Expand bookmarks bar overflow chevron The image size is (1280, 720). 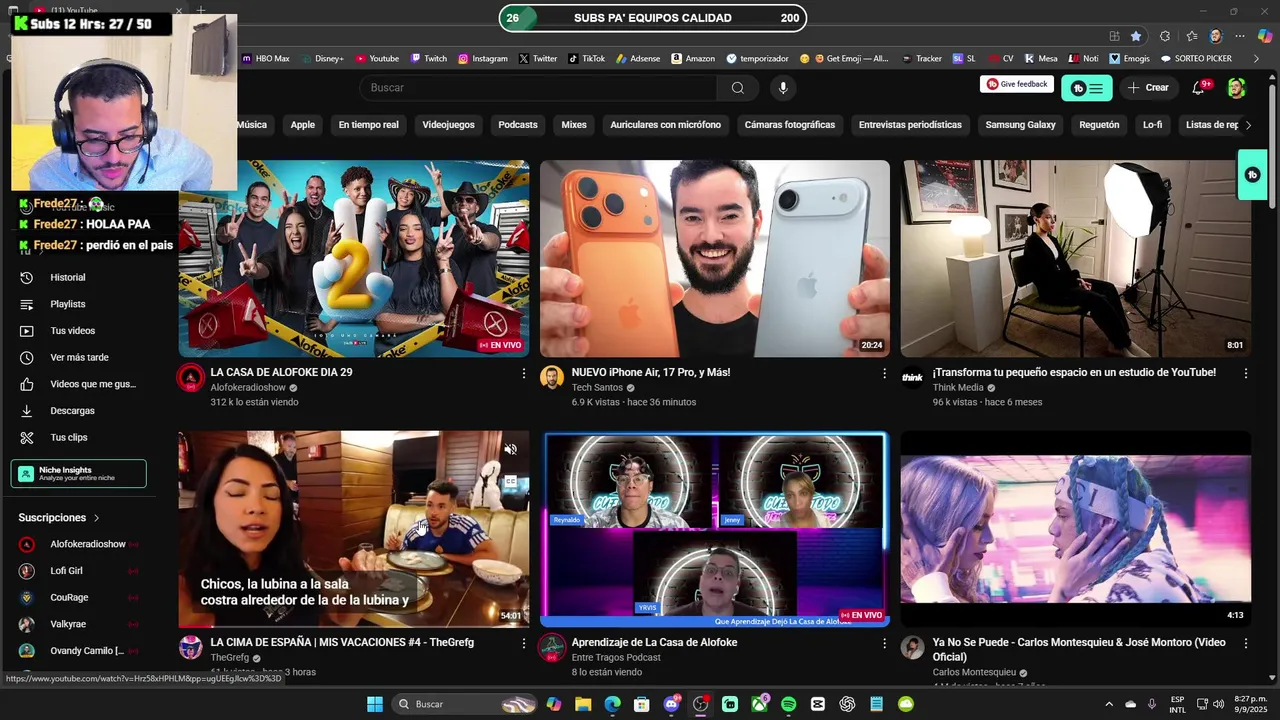[1256, 59]
